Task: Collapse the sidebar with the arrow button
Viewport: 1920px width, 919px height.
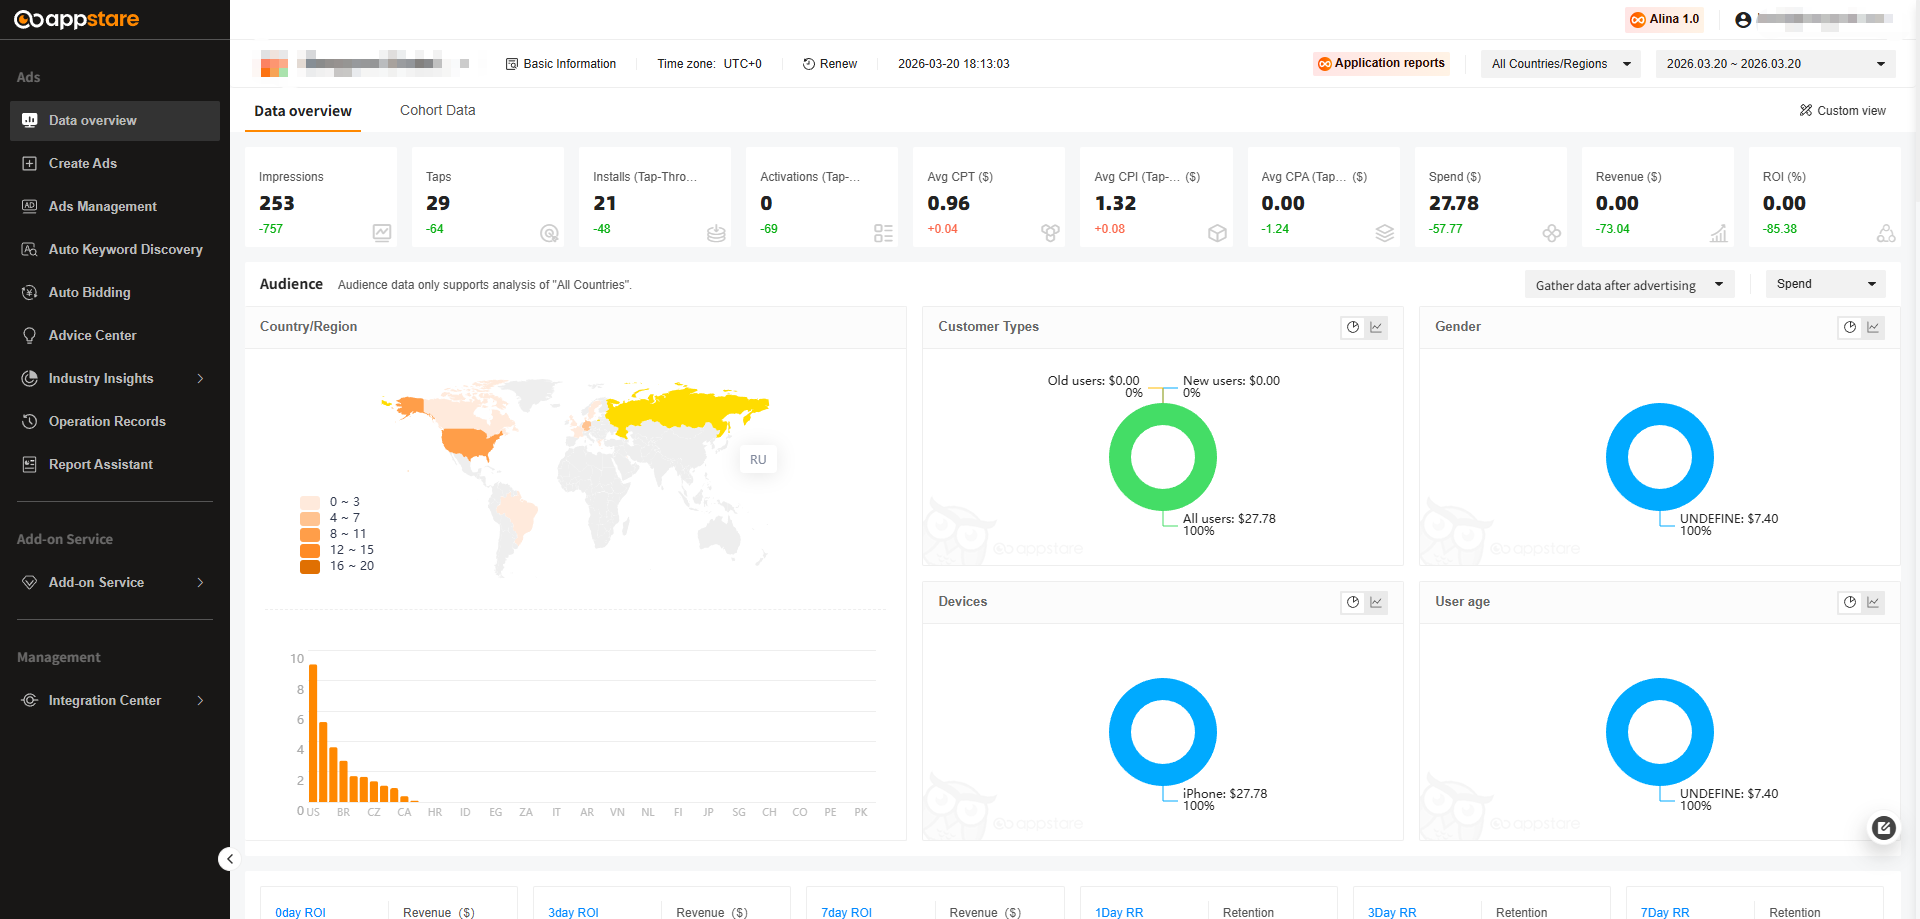Action: point(229,858)
